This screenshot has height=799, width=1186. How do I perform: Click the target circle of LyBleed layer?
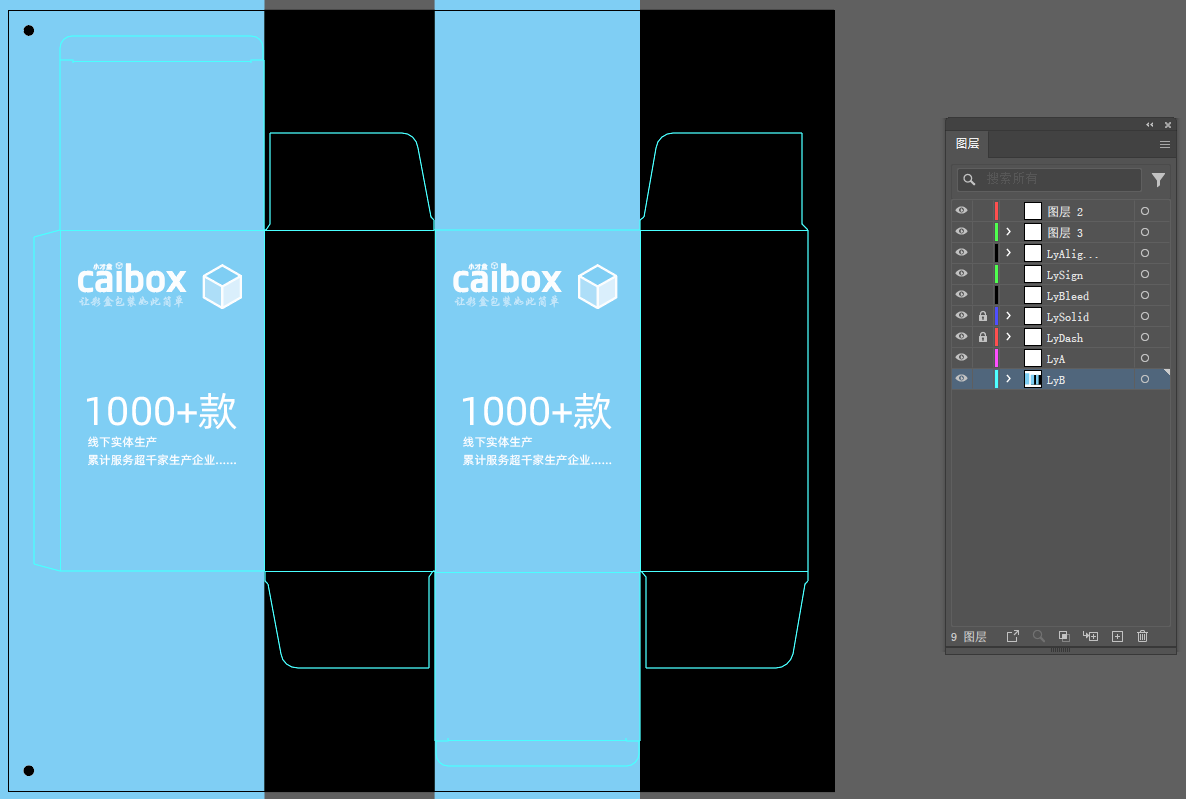[x=1144, y=295]
